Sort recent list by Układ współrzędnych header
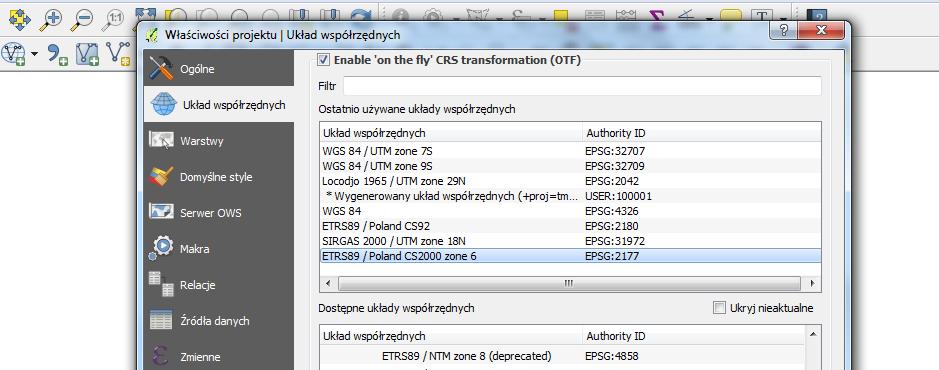The image size is (939, 370). coord(451,133)
